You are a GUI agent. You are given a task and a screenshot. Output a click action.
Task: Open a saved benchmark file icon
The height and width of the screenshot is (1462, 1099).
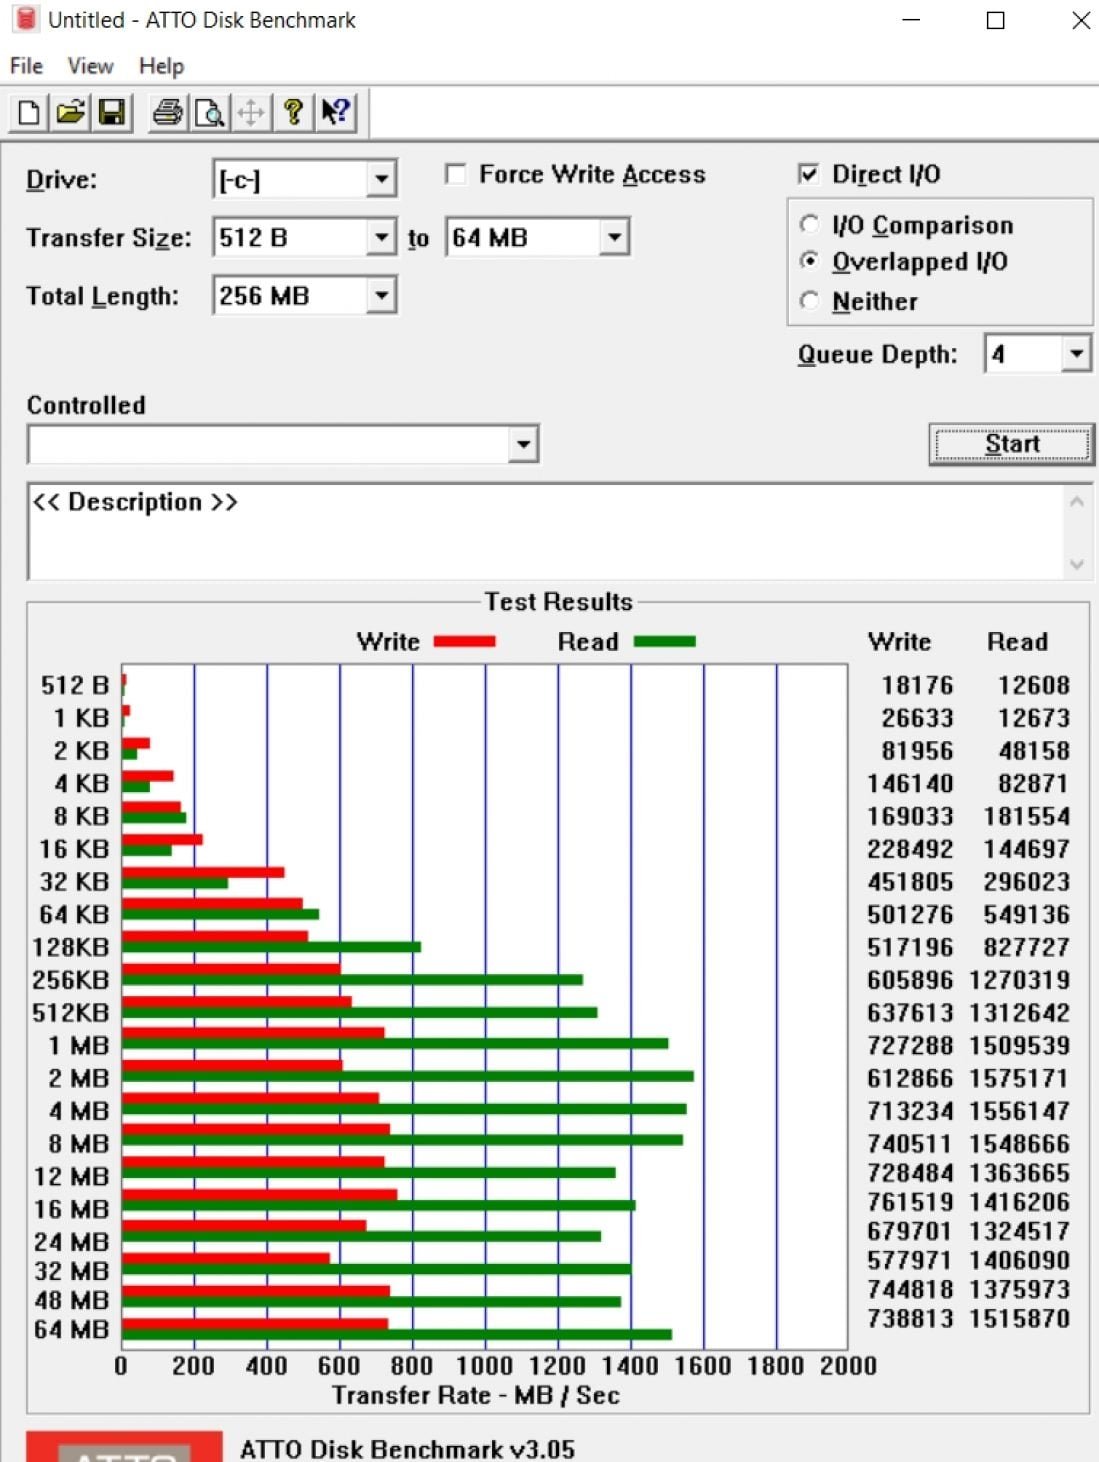[x=70, y=112]
